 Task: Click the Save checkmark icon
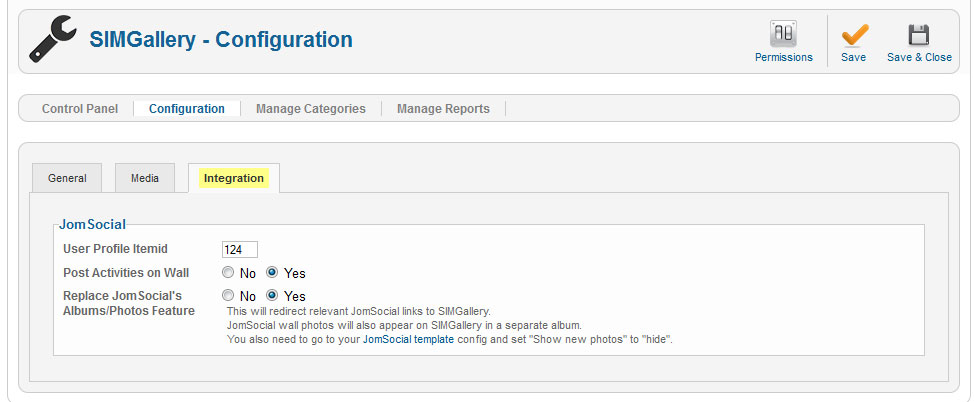click(x=854, y=35)
